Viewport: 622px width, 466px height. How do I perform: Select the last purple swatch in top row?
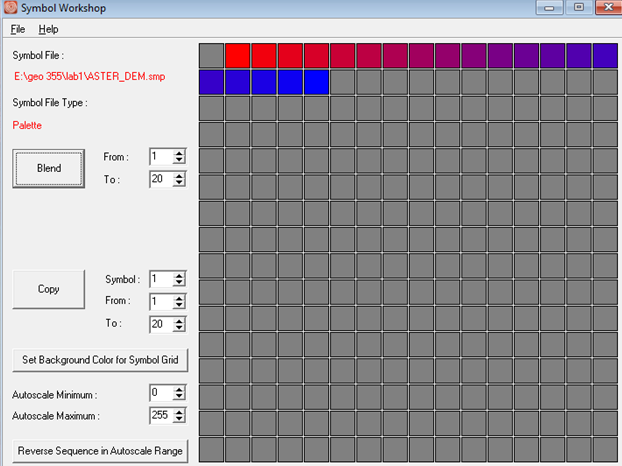coord(605,55)
